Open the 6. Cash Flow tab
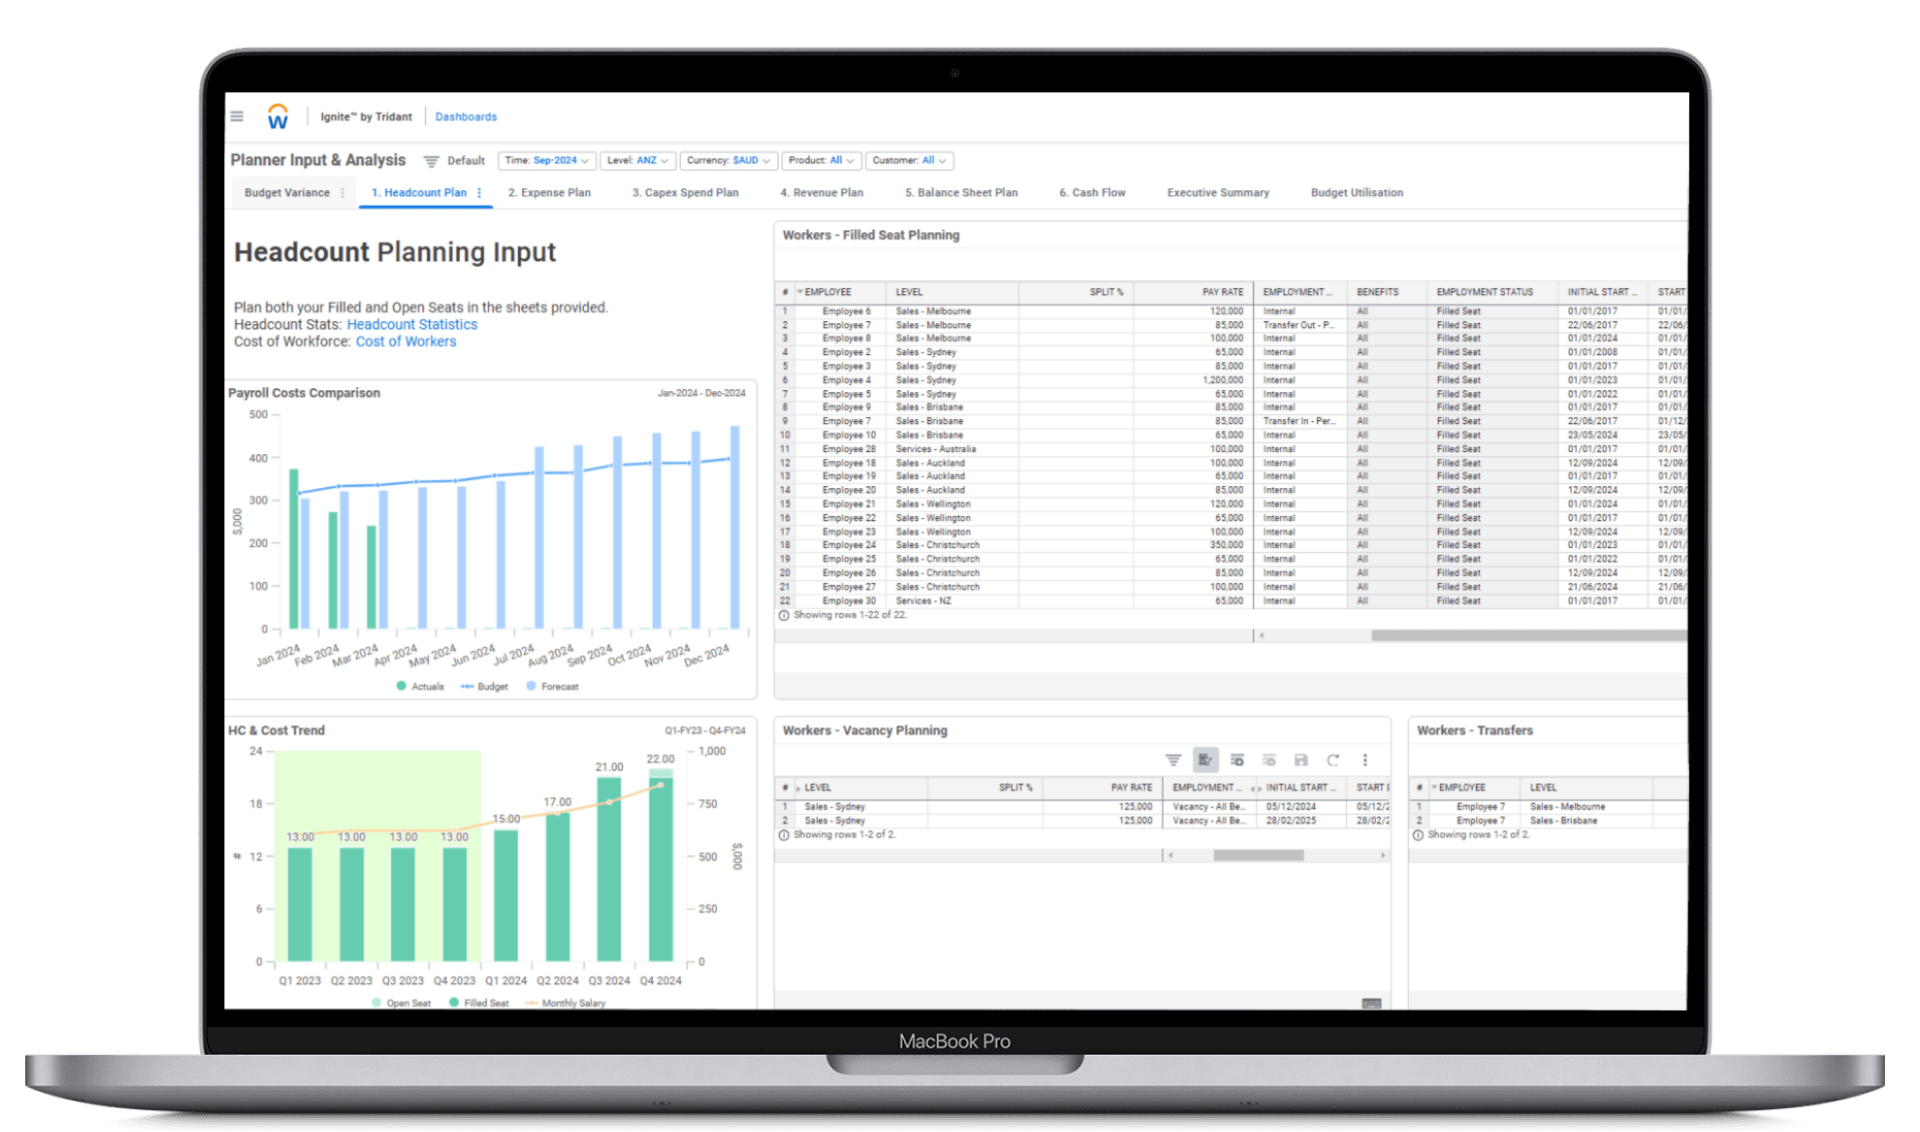1920x1132 pixels. point(1092,193)
